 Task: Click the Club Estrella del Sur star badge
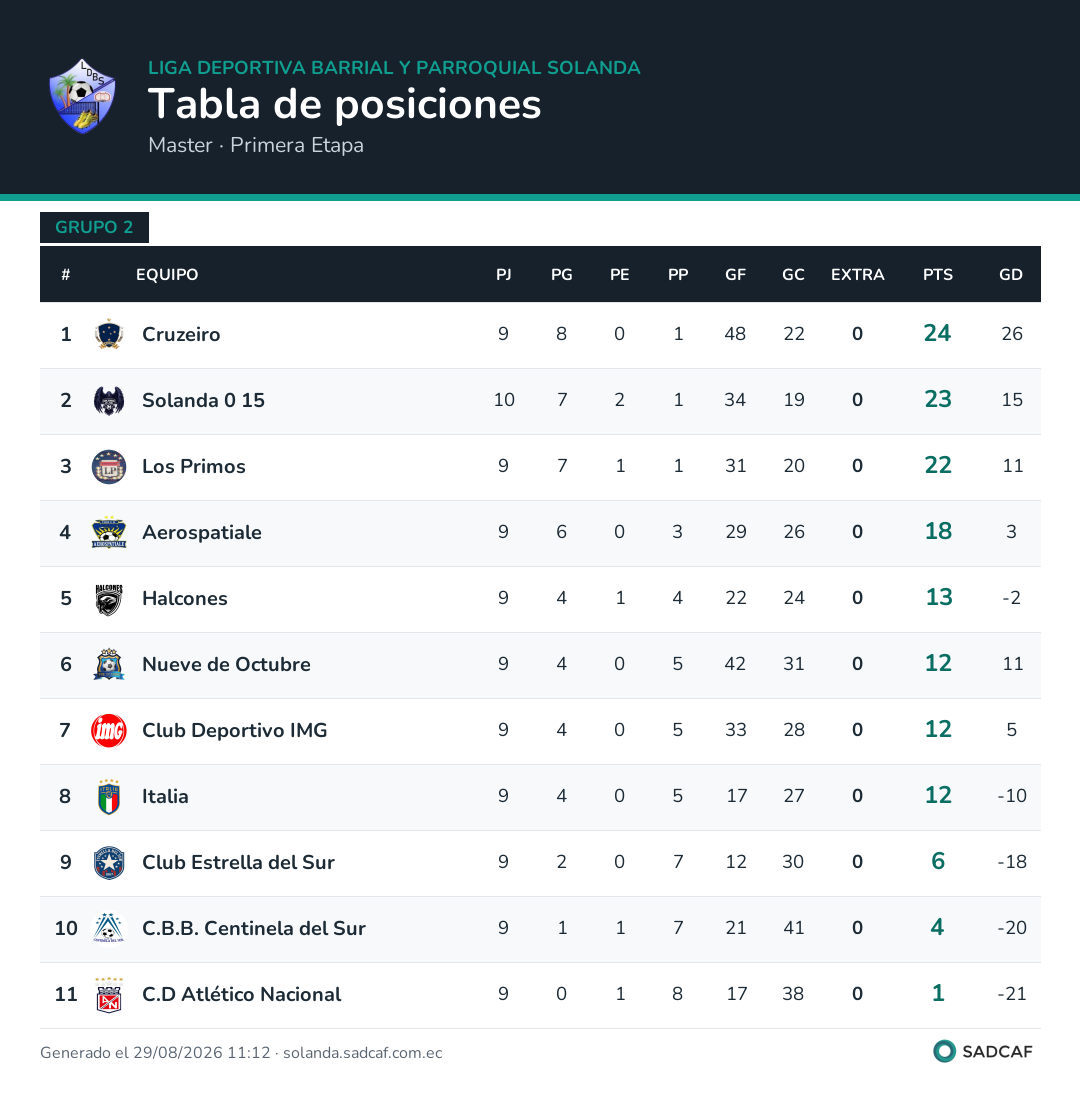point(109,862)
